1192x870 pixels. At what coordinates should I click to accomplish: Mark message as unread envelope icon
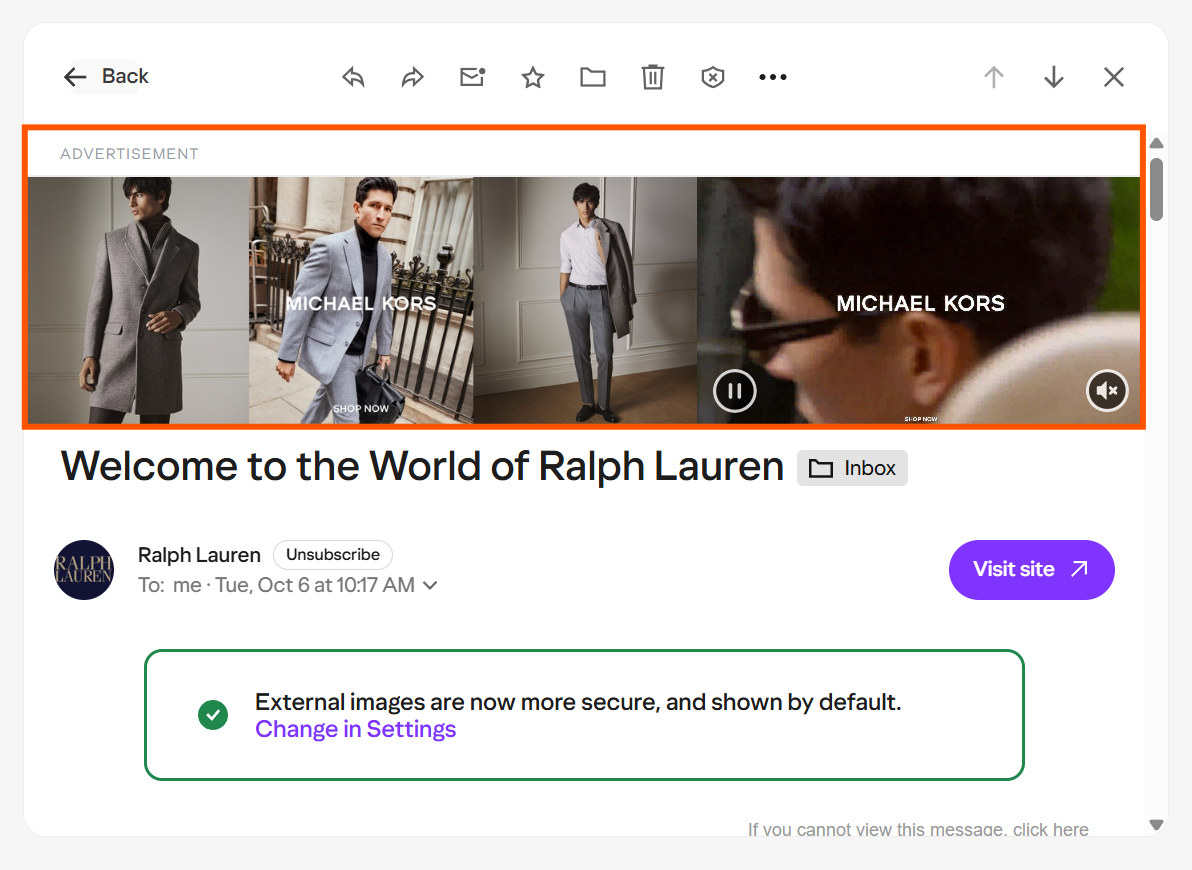coord(473,77)
